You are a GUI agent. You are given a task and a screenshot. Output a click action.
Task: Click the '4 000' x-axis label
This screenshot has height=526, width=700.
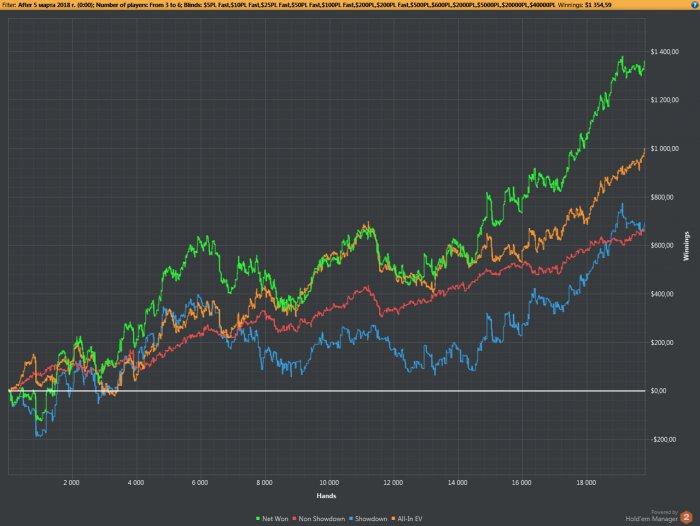136,483
